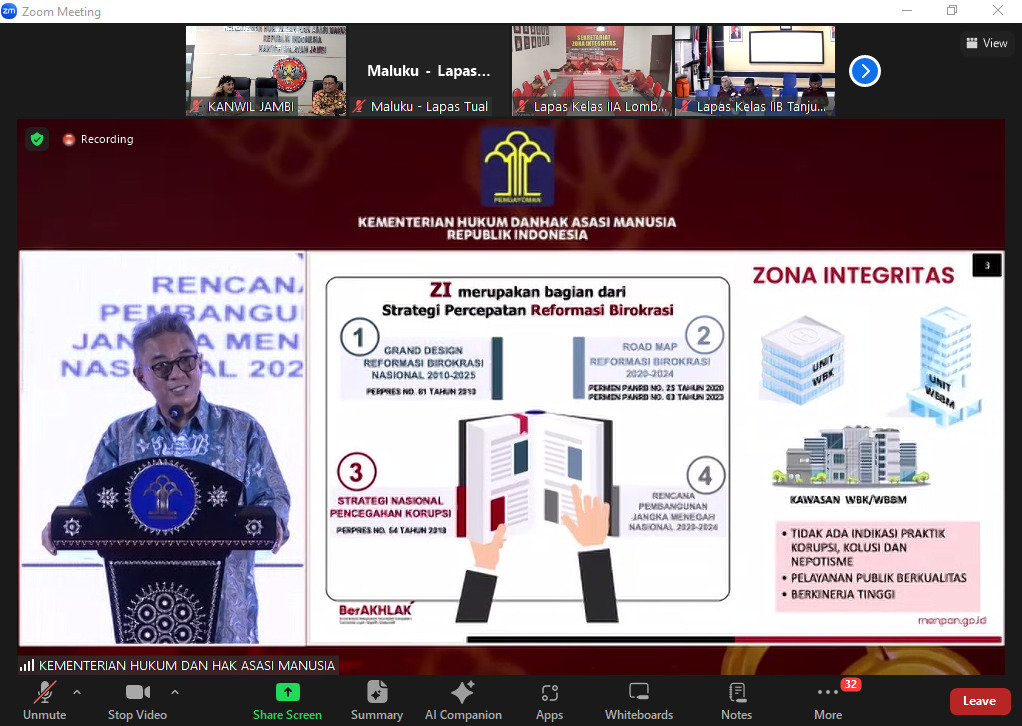Click the KAWASAN WBK/WBBM caption
1022x726 pixels.
(x=848, y=500)
